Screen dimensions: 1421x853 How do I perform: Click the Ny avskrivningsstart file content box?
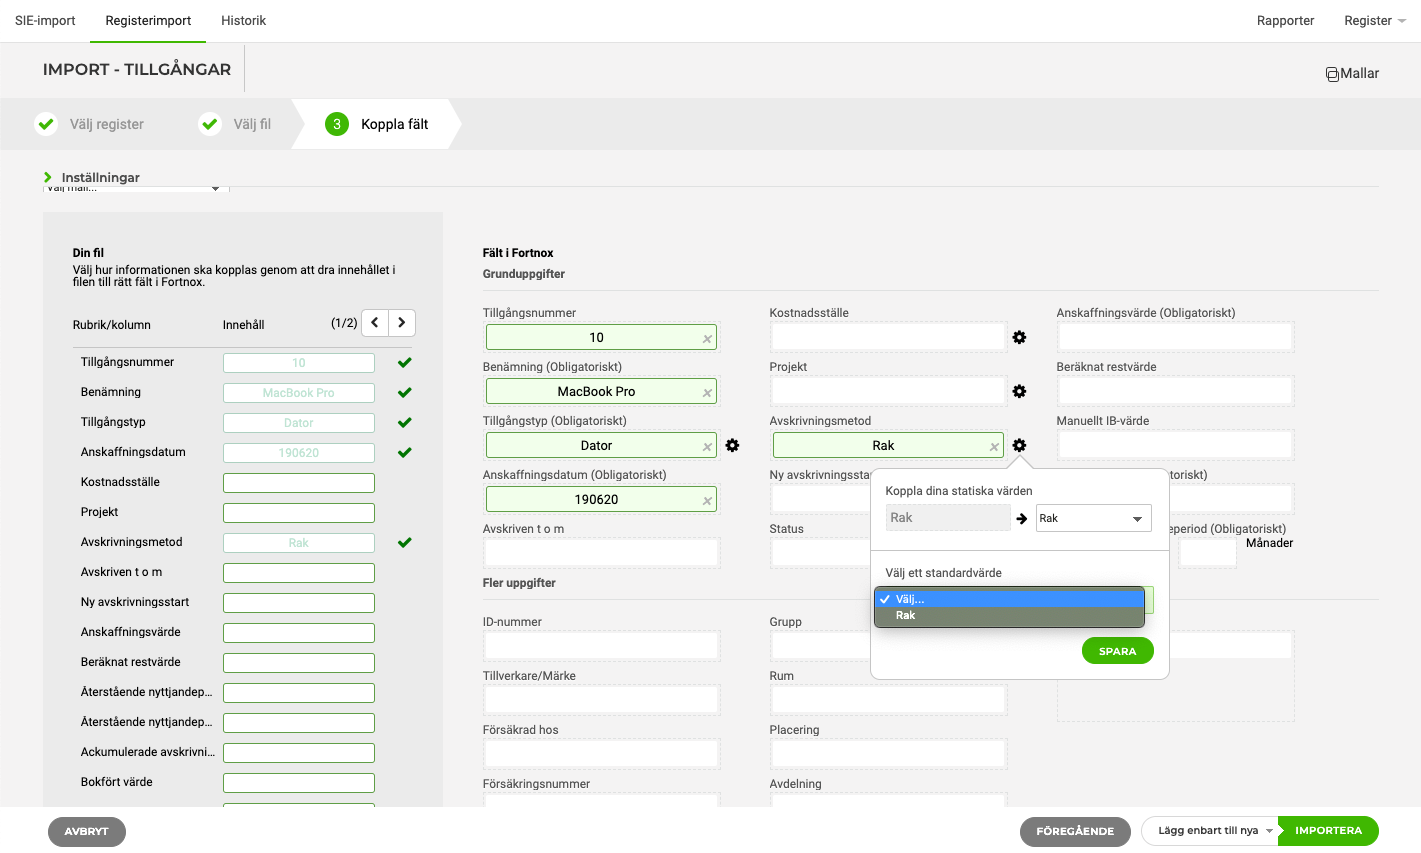(x=299, y=603)
